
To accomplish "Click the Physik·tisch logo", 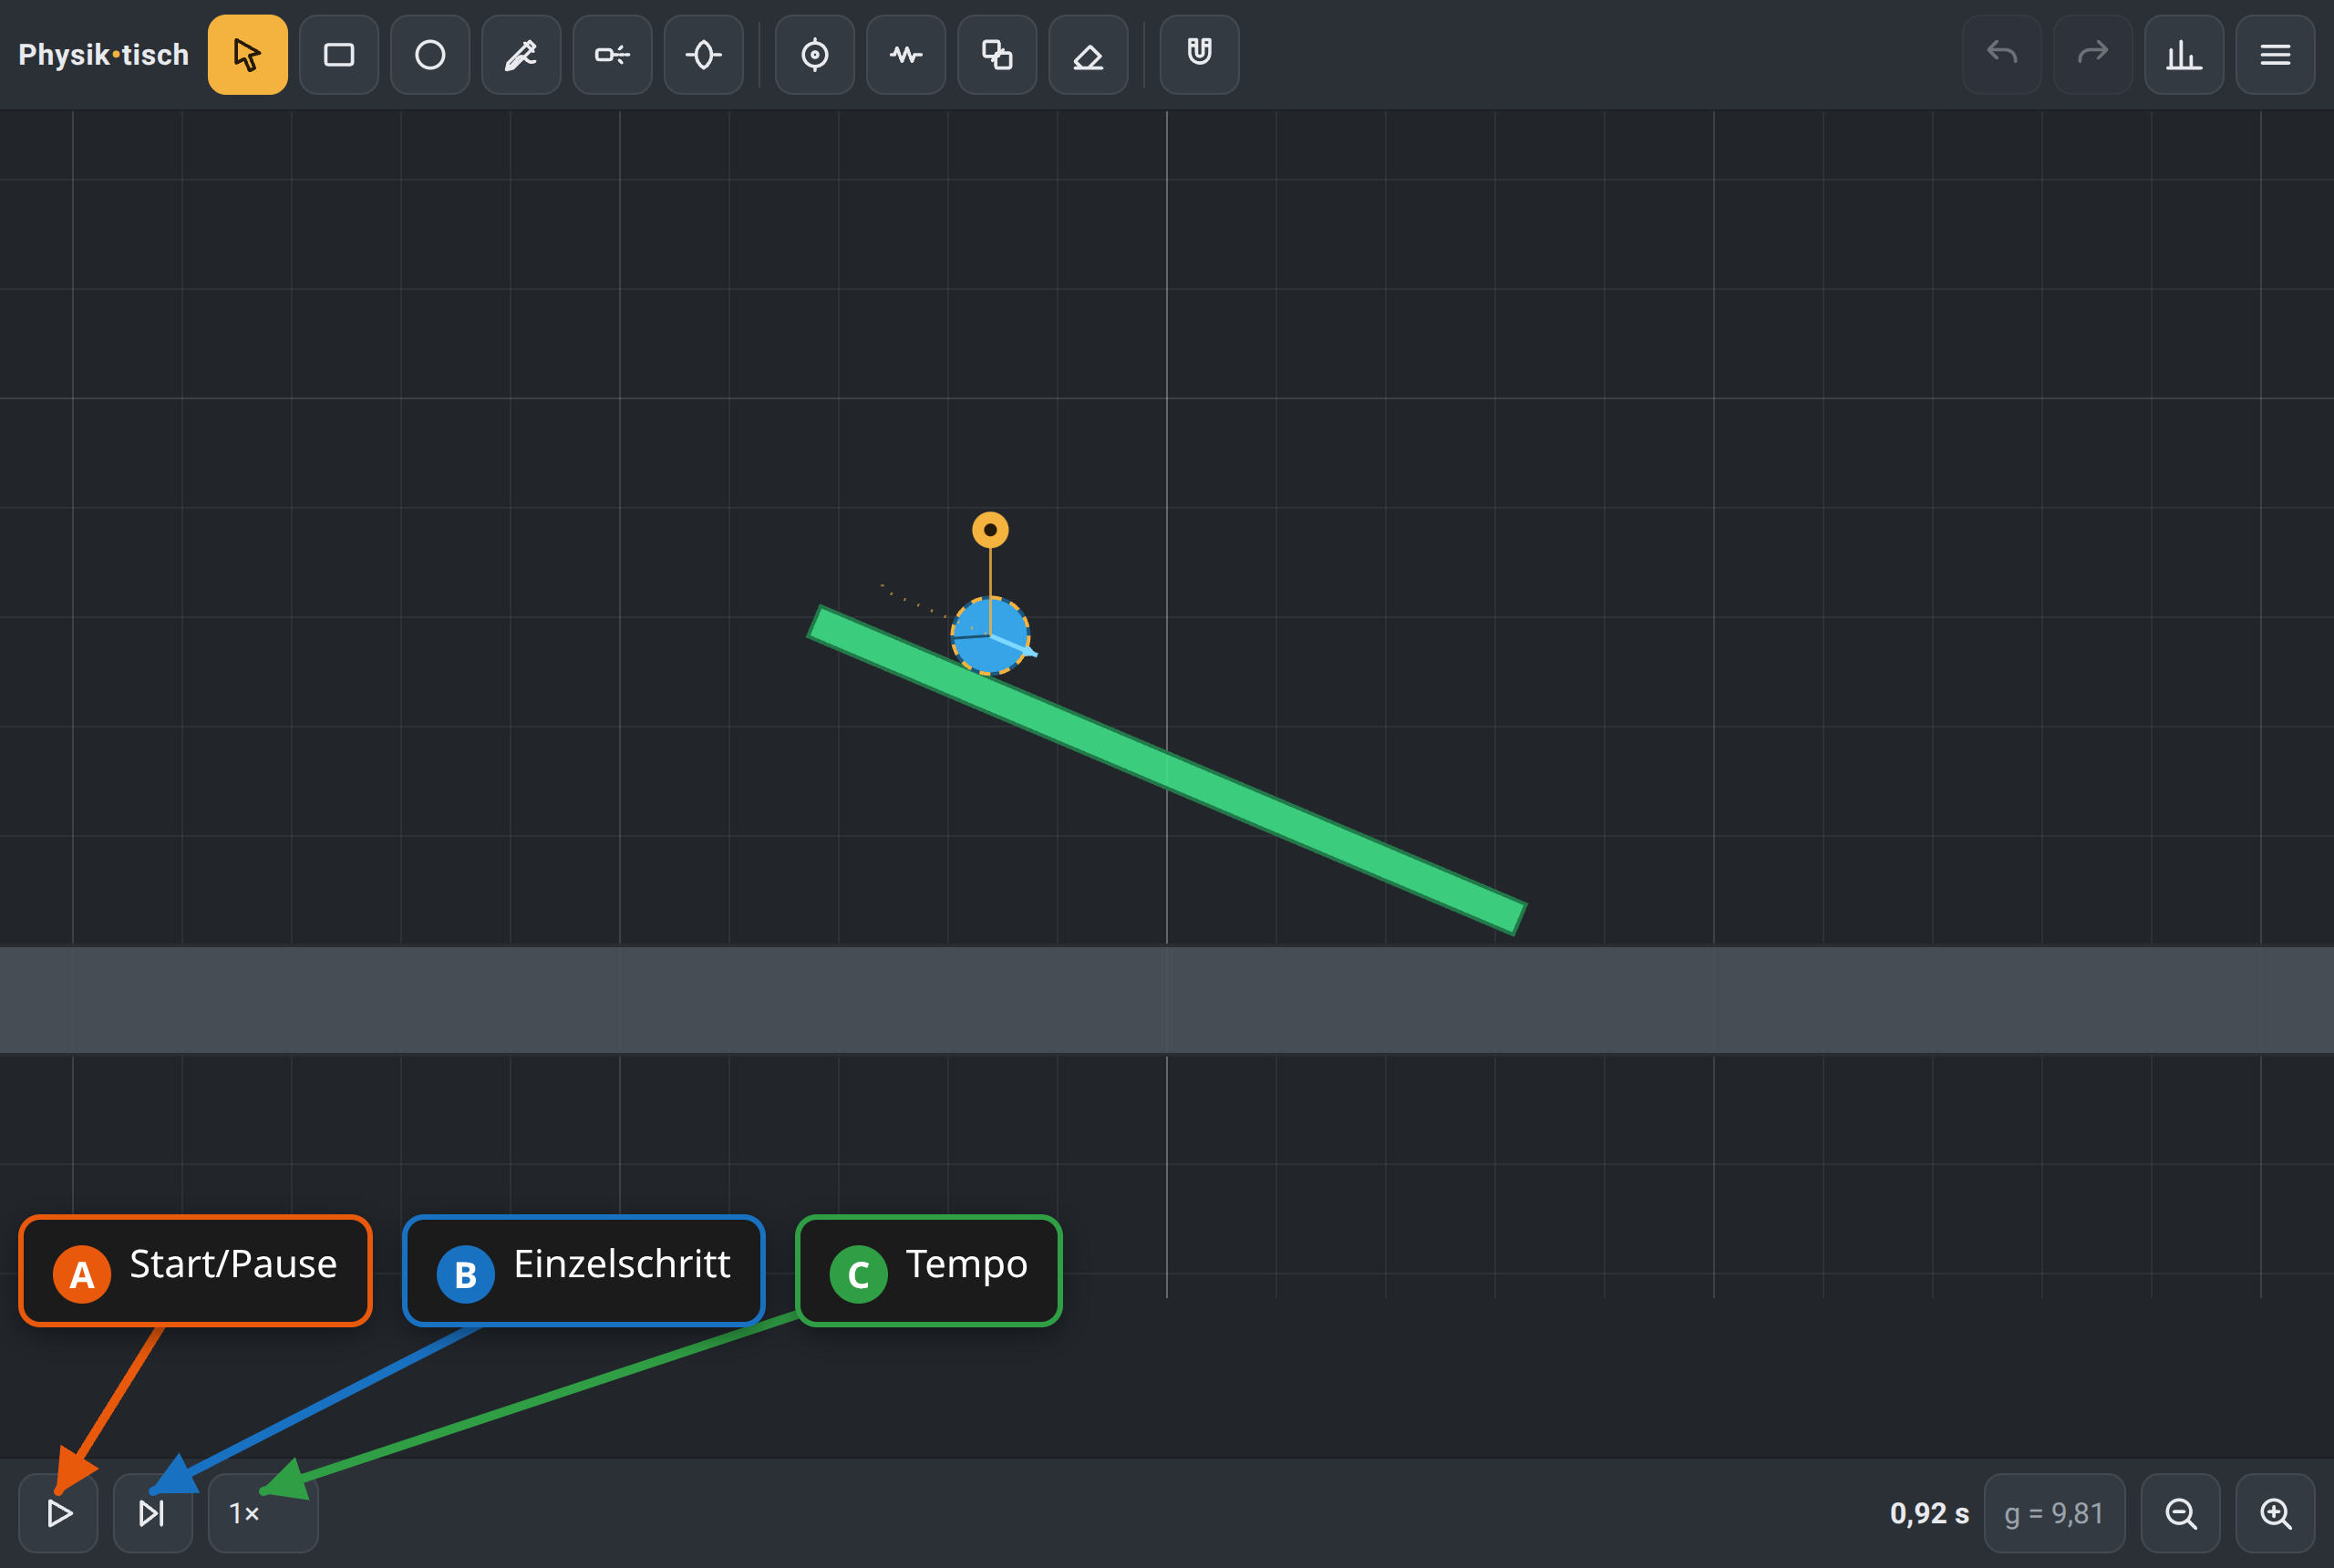I will coord(103,54).
